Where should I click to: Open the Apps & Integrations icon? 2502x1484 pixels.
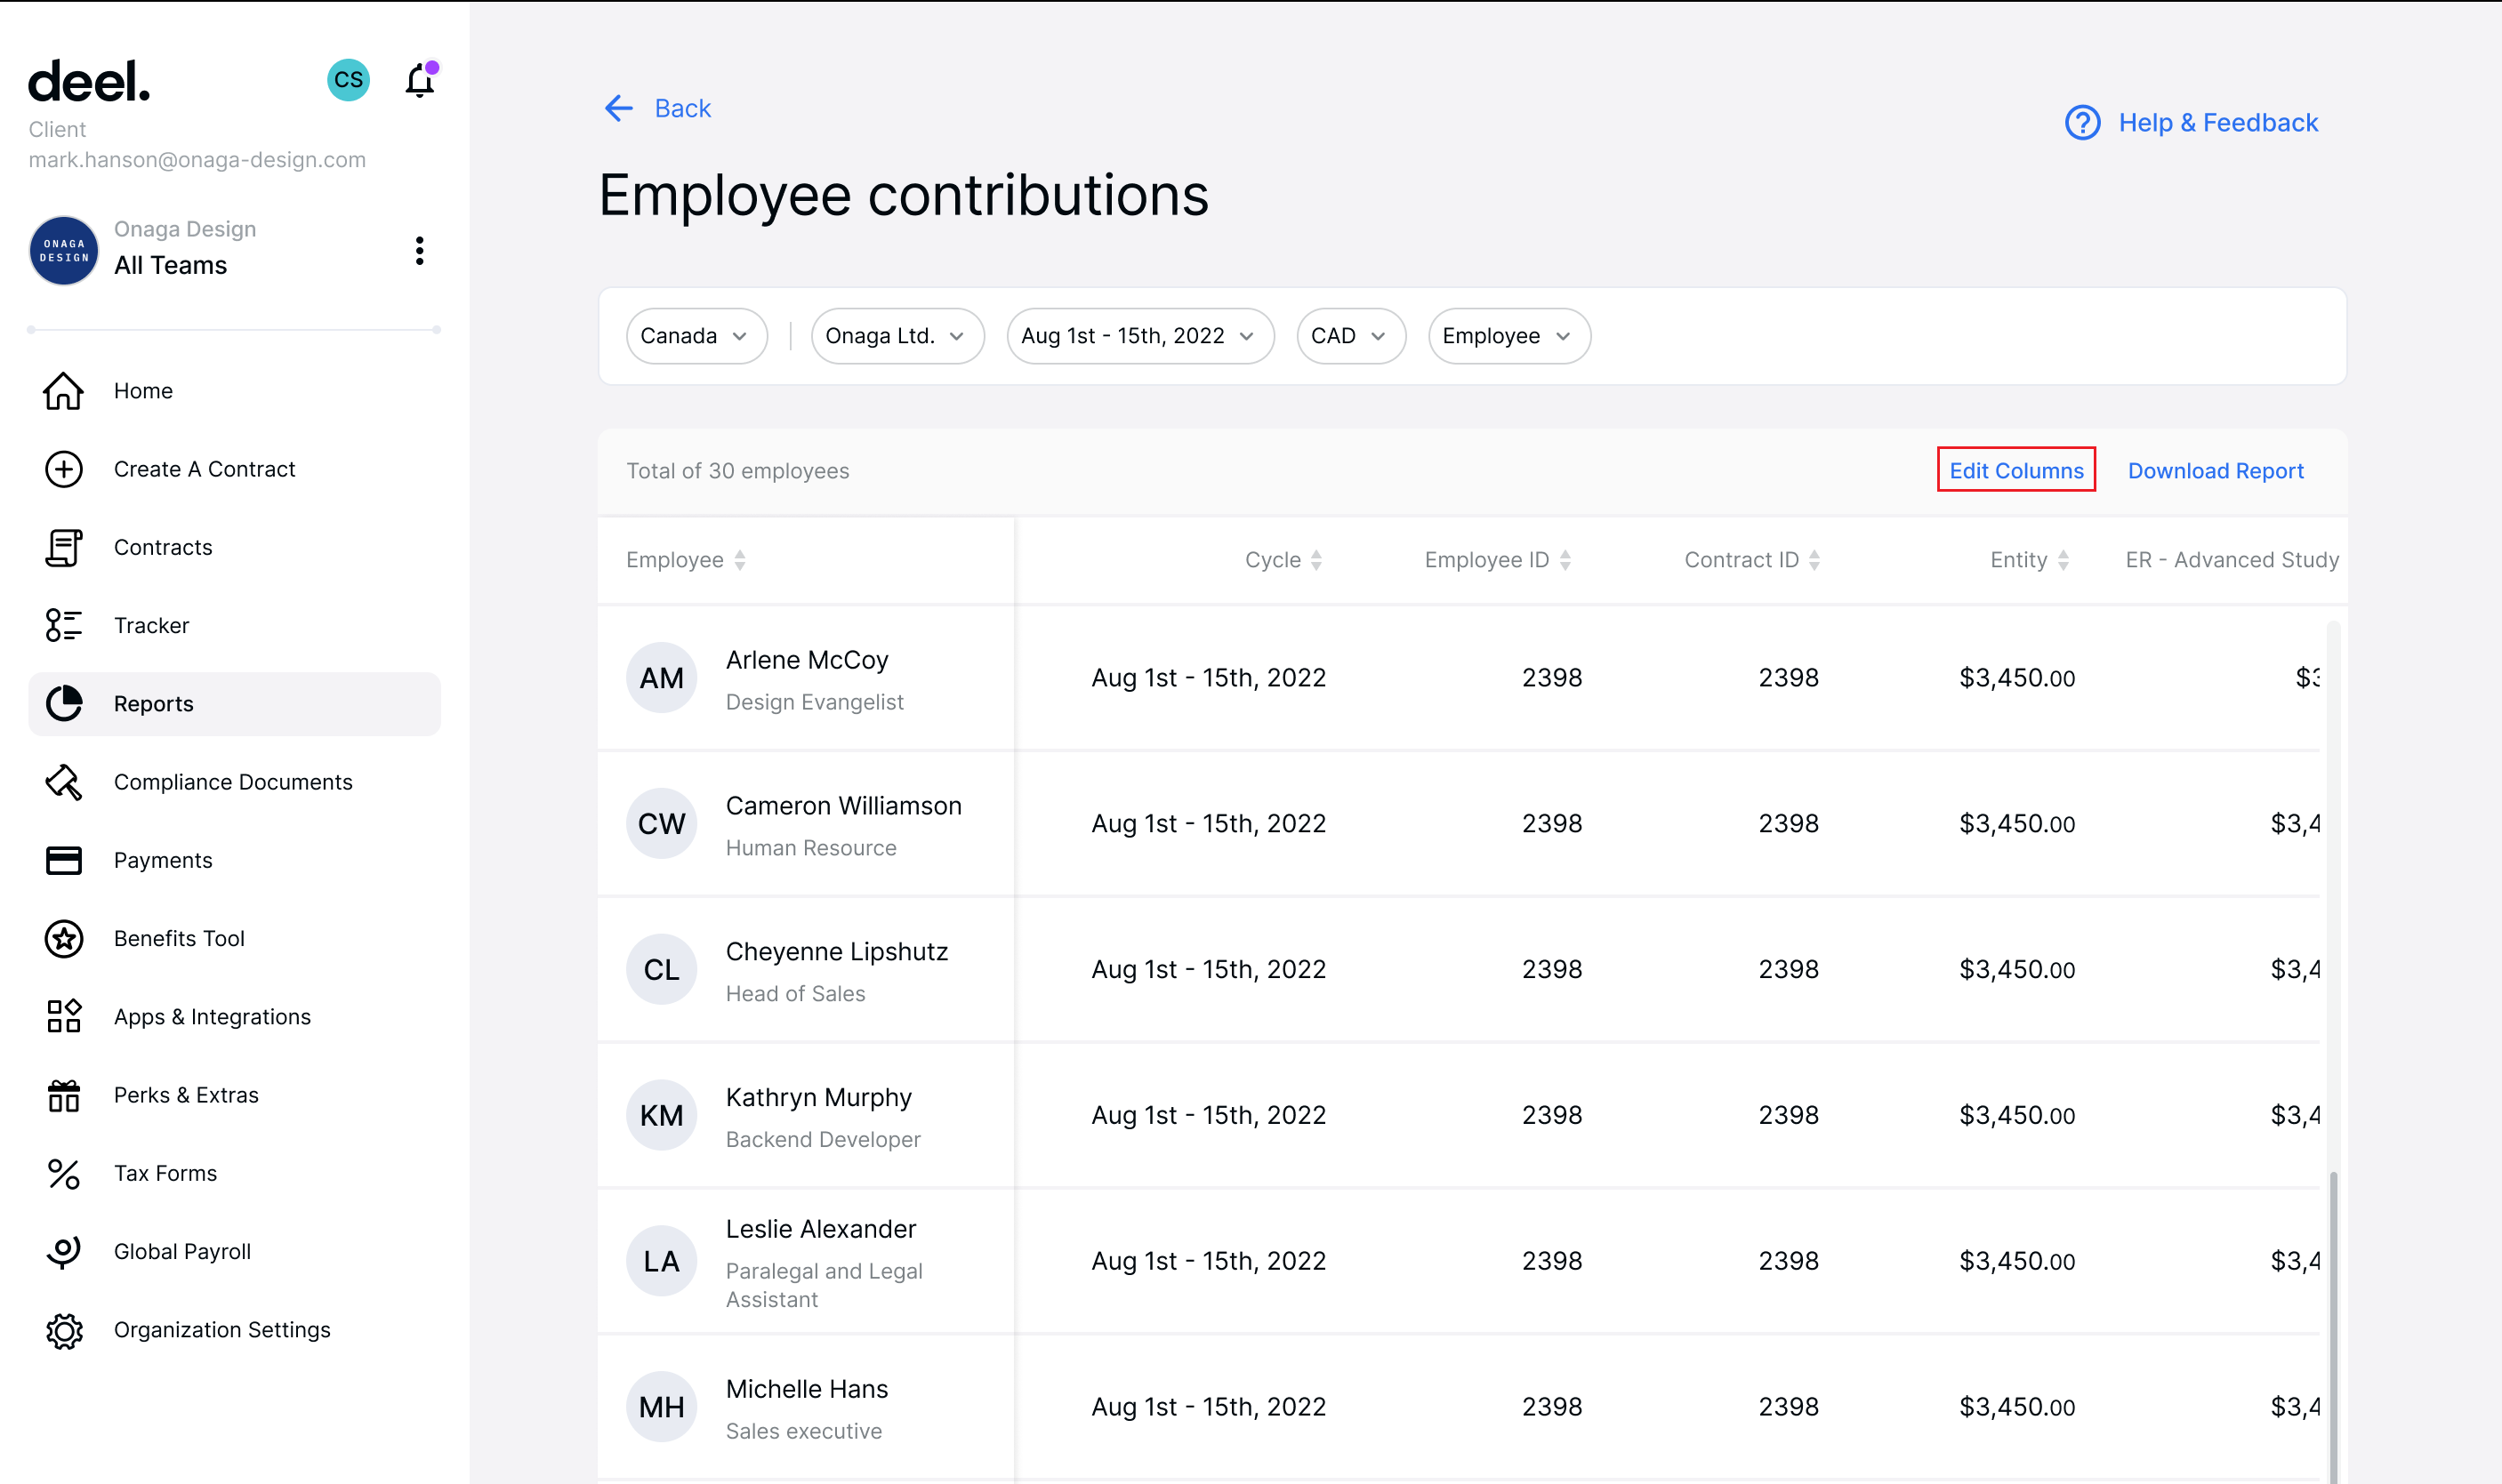(x=63, y=1016)
